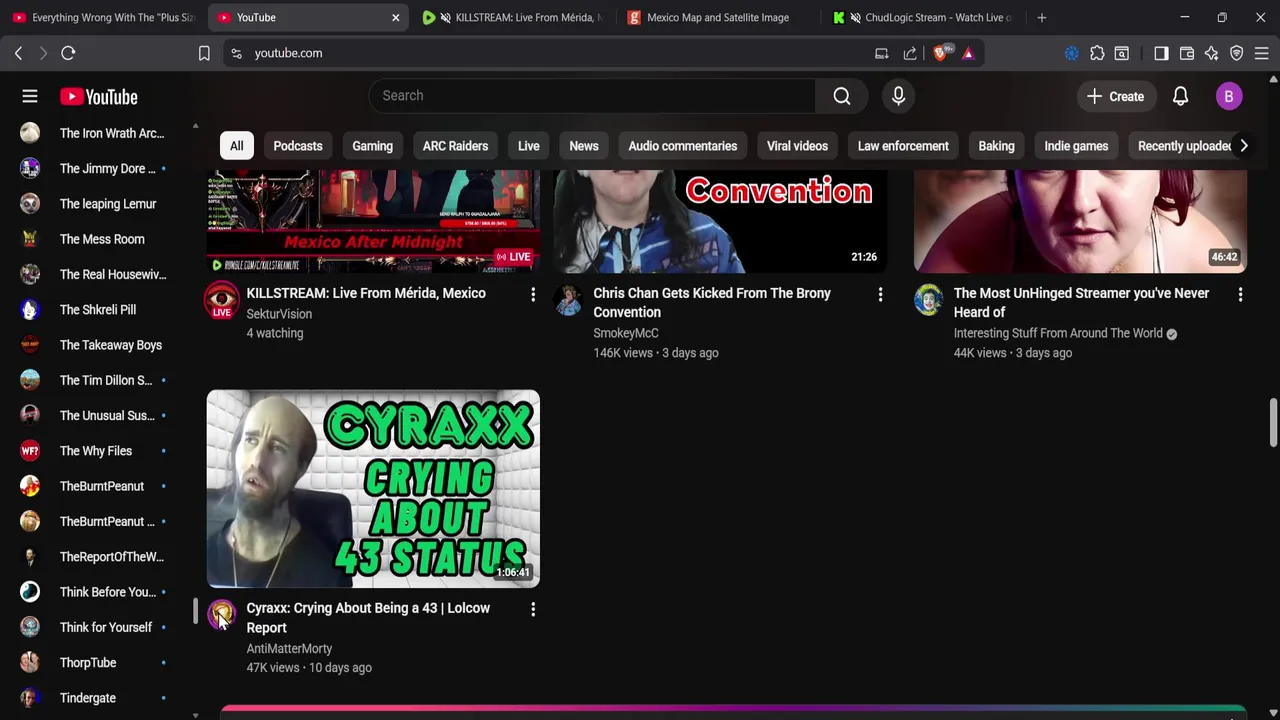Visit the Interesting Stuff From Around The World channel name

pyautogui.click(x=1058, y=333)
